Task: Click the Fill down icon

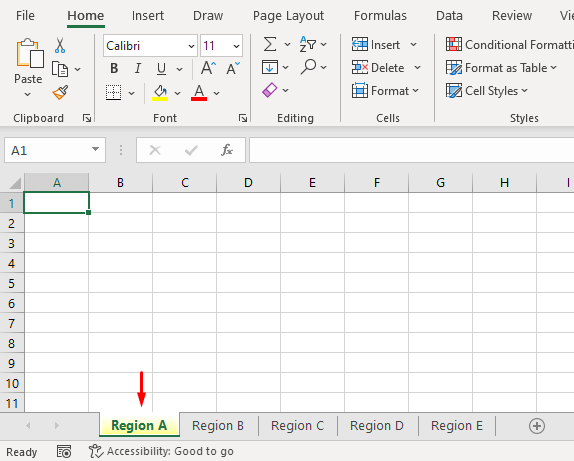Action: pos(270,67)
